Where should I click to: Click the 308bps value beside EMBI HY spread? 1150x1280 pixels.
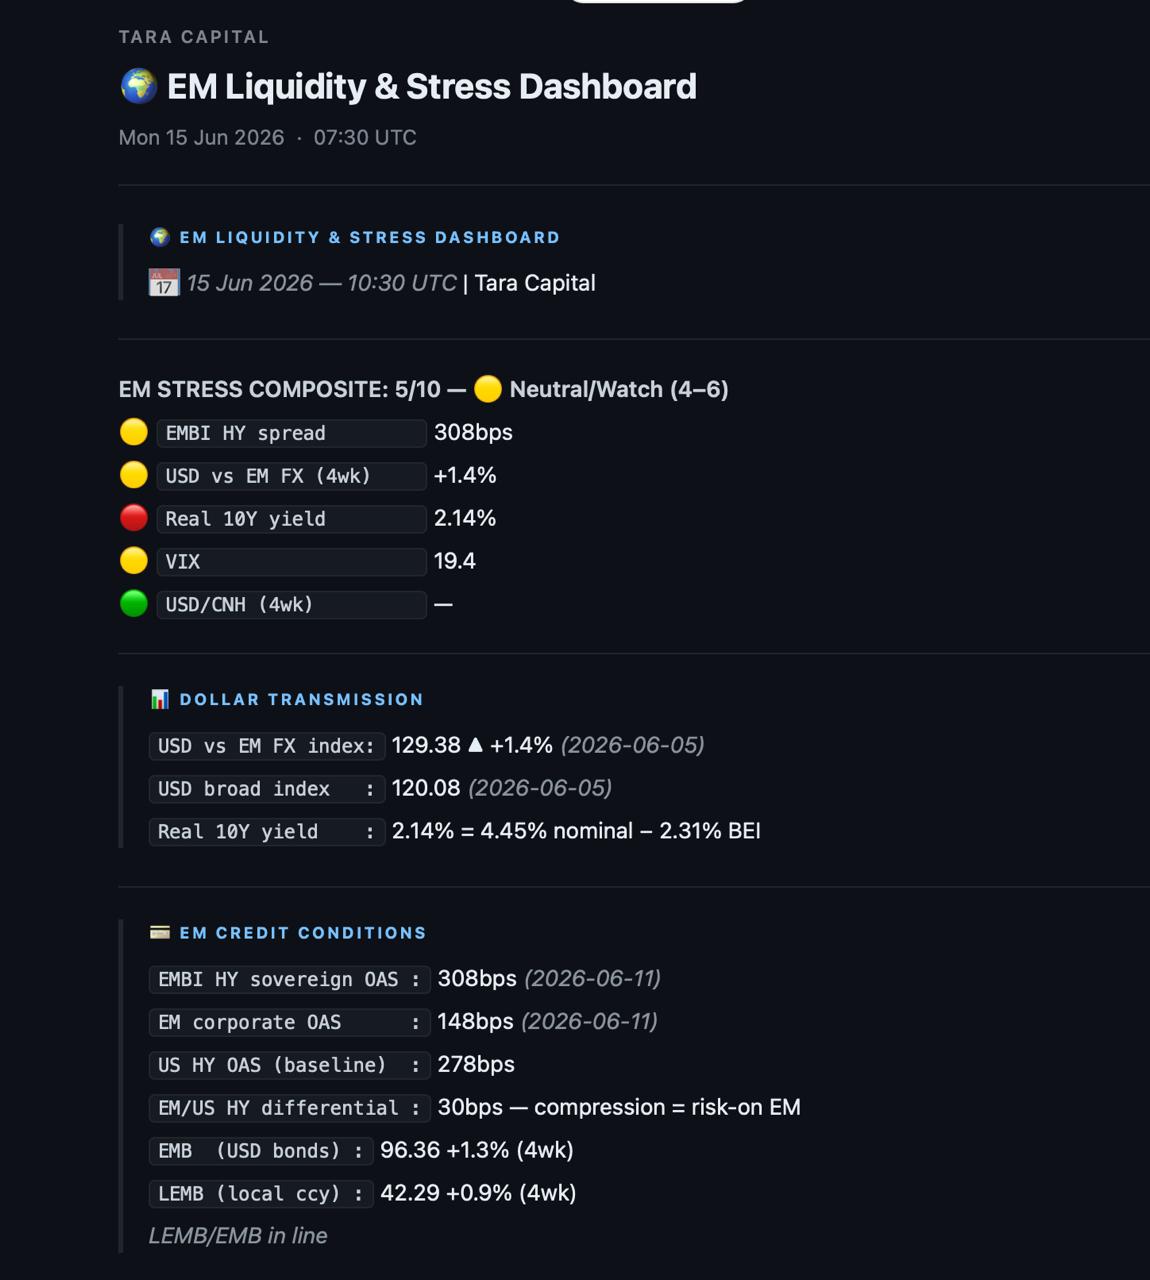pyautogui.click(x=473, y=432)
